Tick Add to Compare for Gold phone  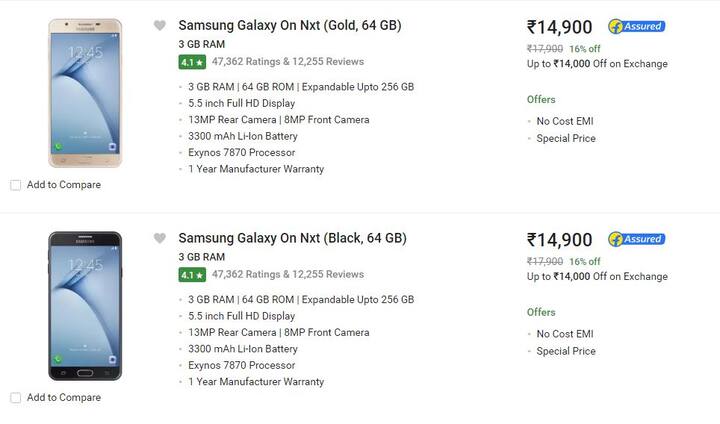pyautogui.click(x=16, y=185)
